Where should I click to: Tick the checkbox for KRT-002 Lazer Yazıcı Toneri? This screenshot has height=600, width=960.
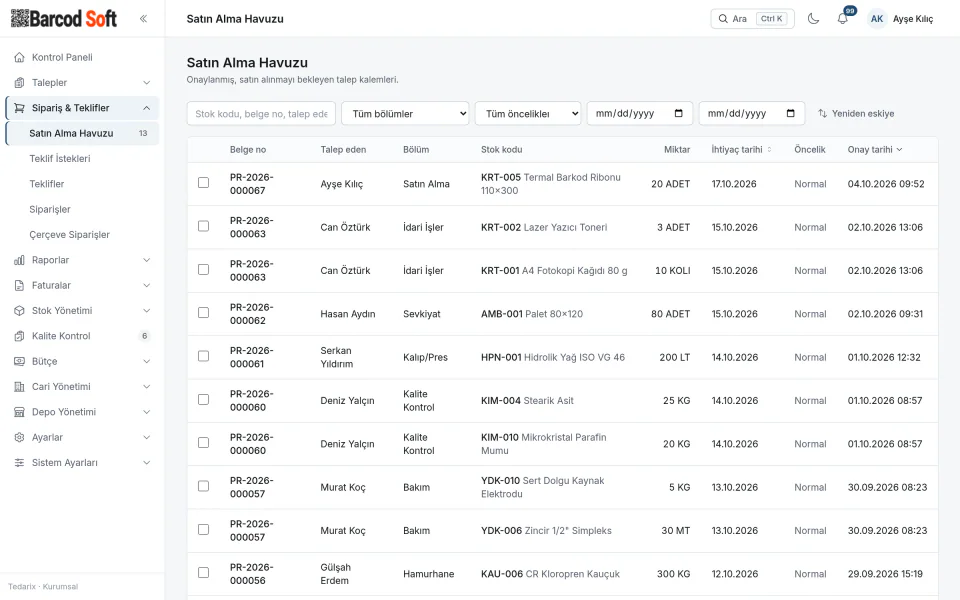coord(203,227)
